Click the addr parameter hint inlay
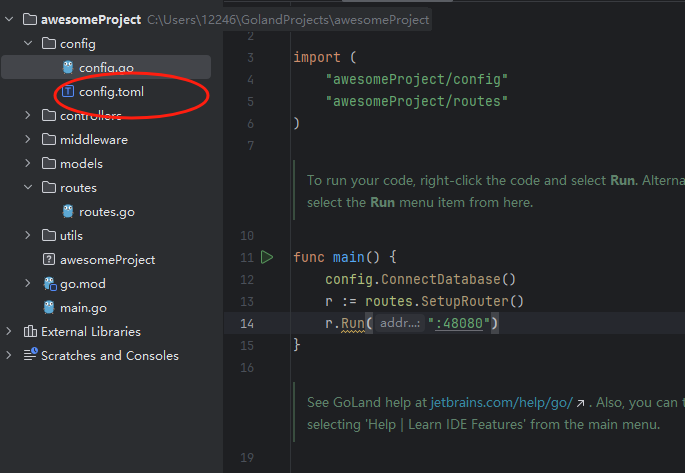 (x=399, y=323)
